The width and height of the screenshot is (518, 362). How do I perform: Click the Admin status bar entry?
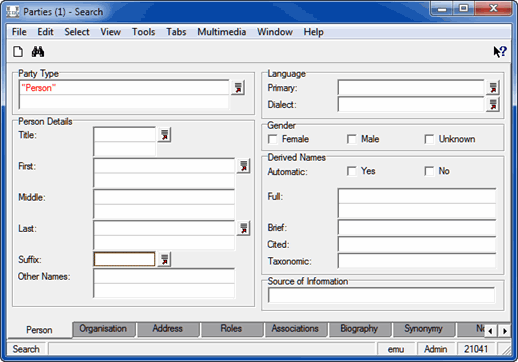tap(436, 349)
